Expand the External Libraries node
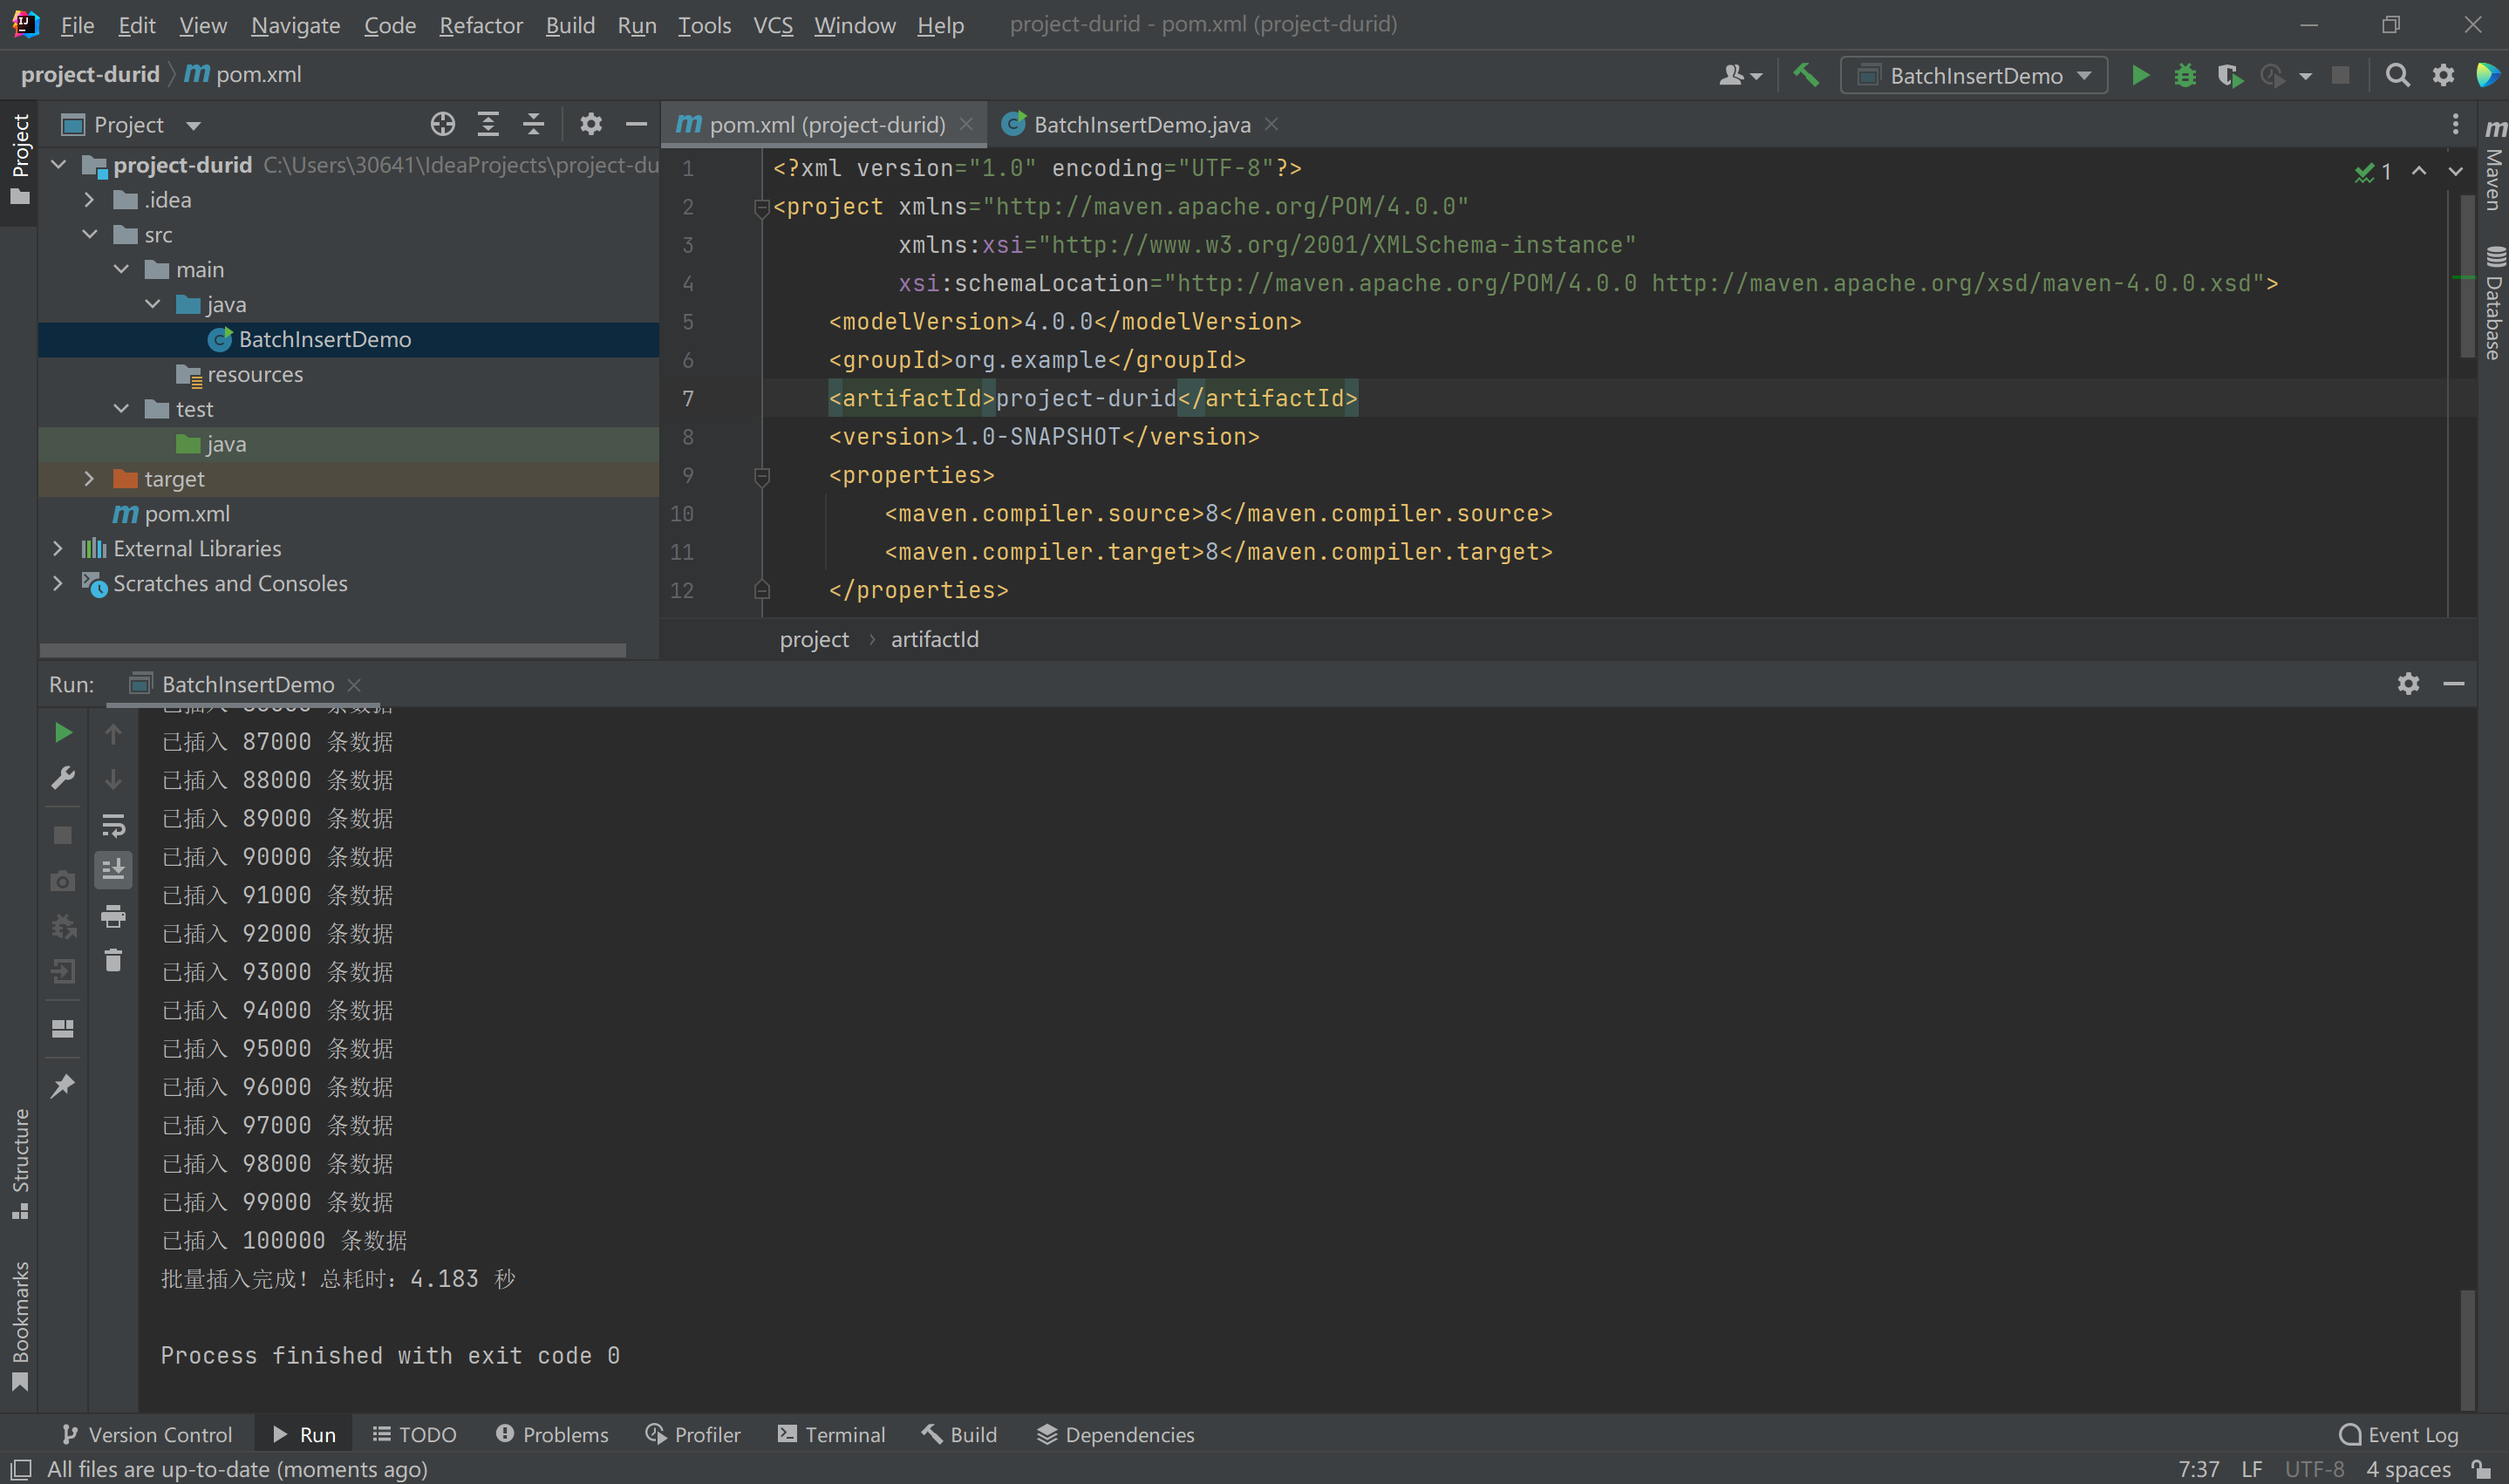 click(58, 549)
